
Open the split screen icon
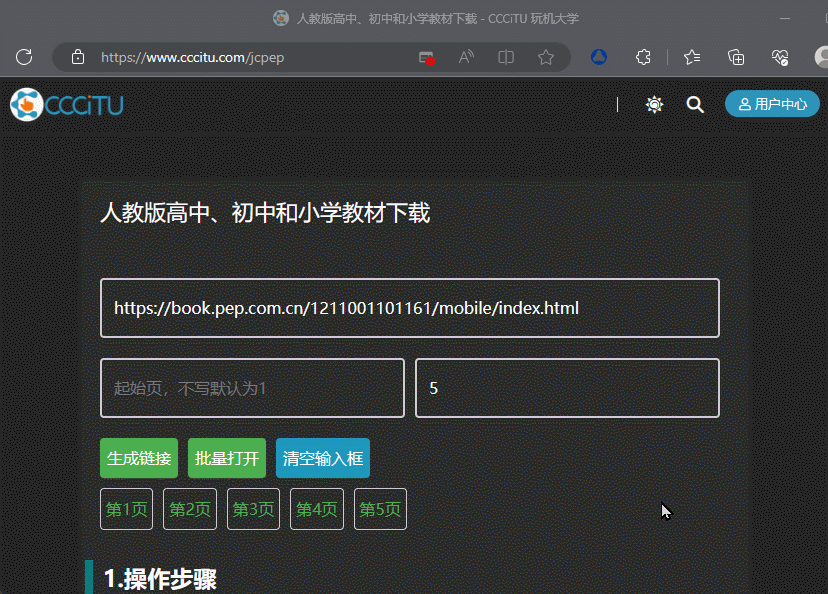tap(506, 57)
